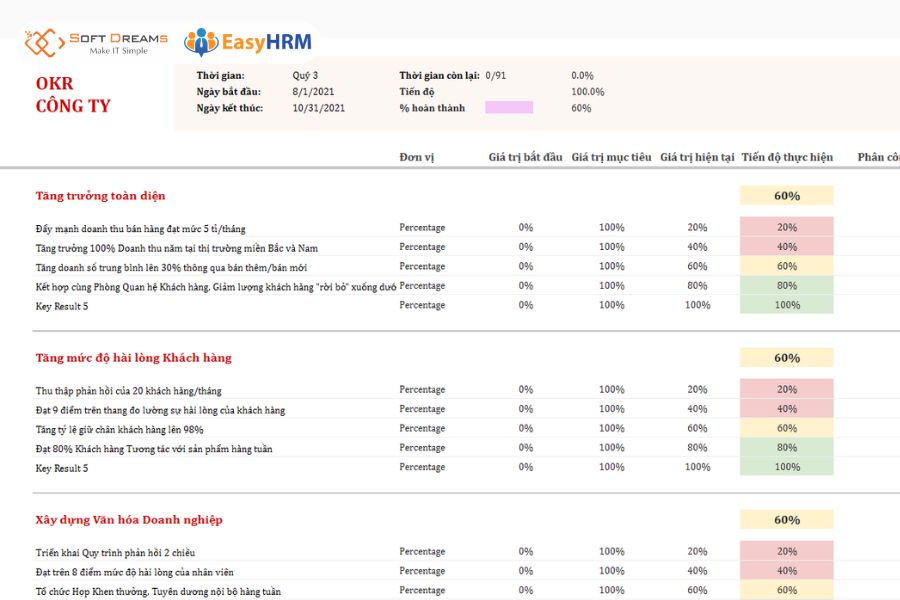Select yellow 60% progress of 'Tăng doanh số trung bình'
The width and height of the screenshot is (900, 600).
tap(786, 266)
